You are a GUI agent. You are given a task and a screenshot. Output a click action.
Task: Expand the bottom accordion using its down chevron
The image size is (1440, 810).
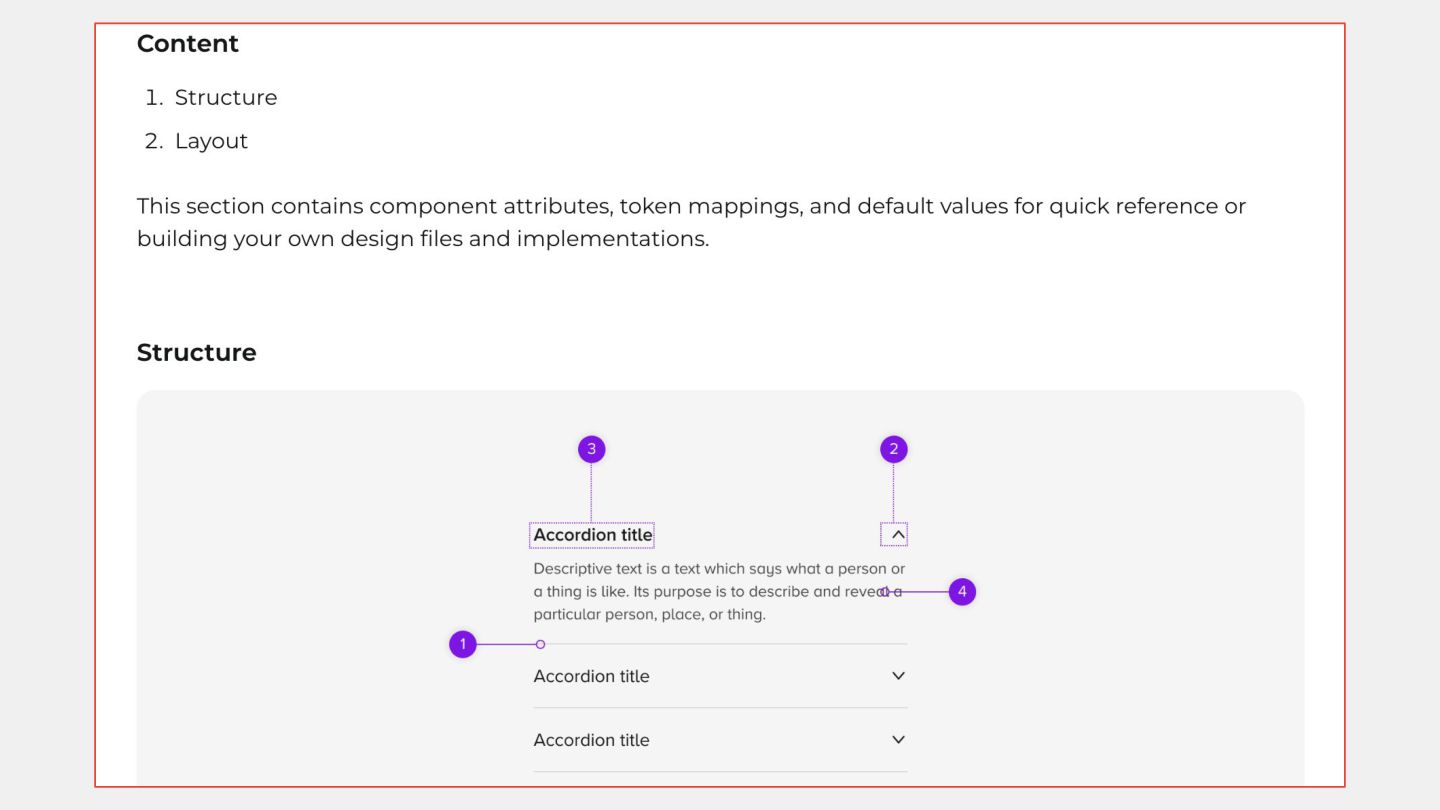pos(898,740)
